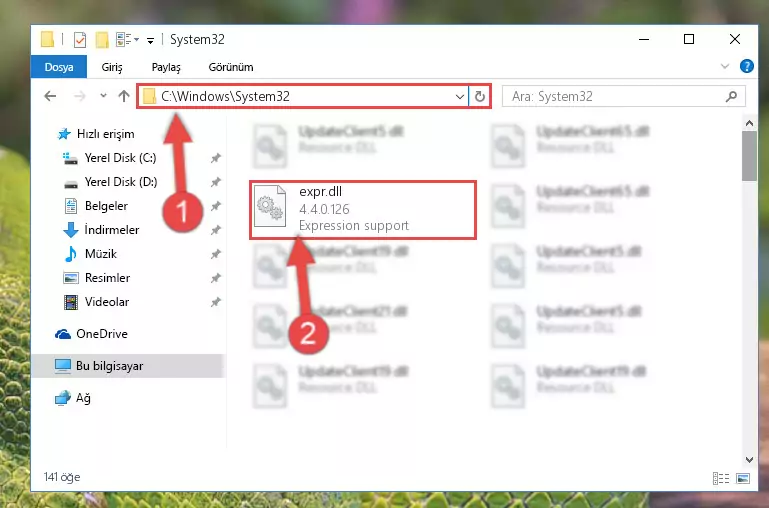Switch to the Görünüm tab
Viewport: 769px width, 508px height.
231,67
